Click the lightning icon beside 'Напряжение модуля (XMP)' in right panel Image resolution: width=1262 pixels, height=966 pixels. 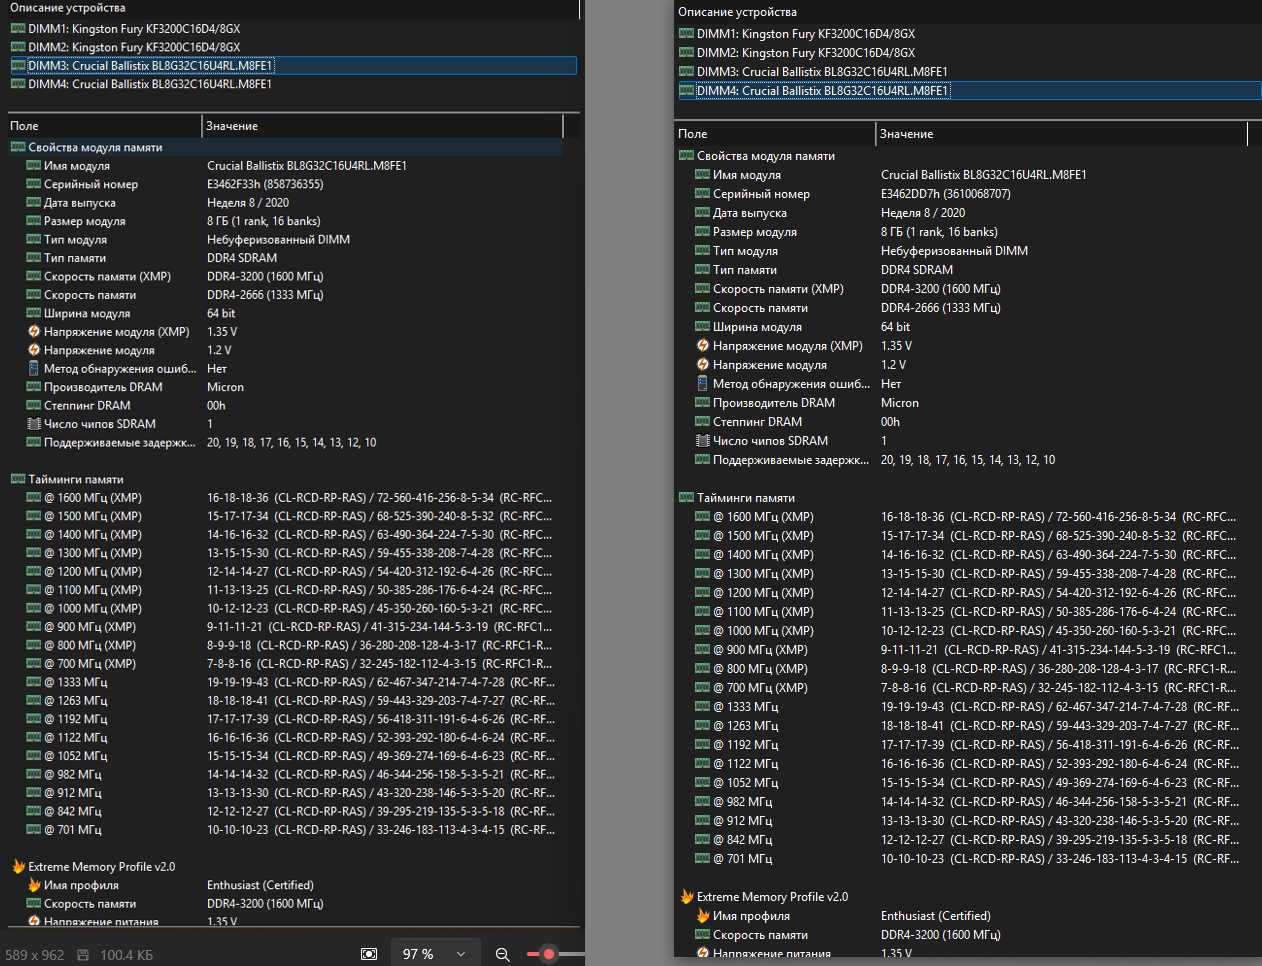pos(703,346)
